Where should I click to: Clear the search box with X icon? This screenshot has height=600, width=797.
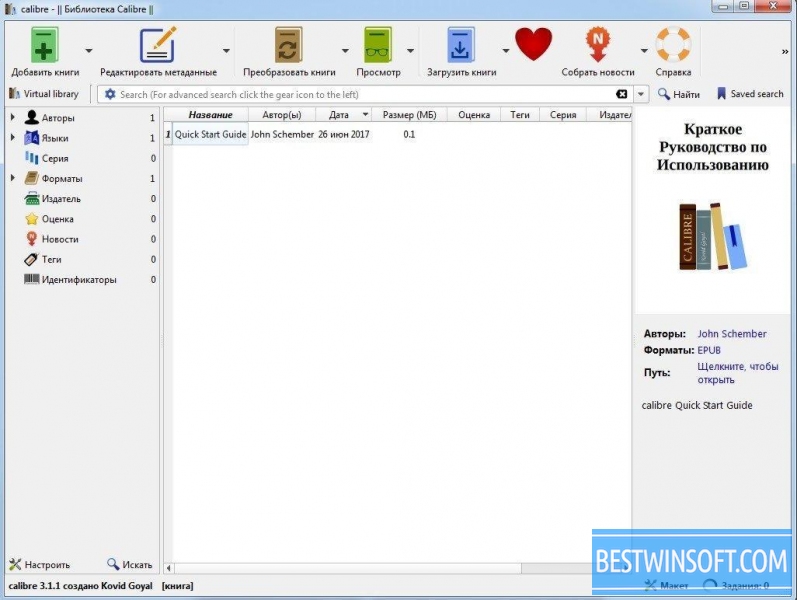621,94
